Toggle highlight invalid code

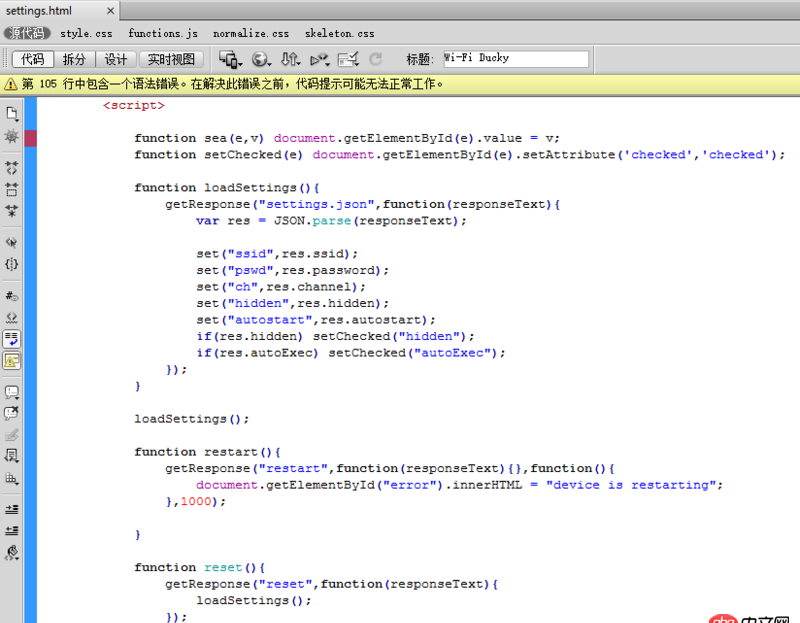tap(11, 316)
